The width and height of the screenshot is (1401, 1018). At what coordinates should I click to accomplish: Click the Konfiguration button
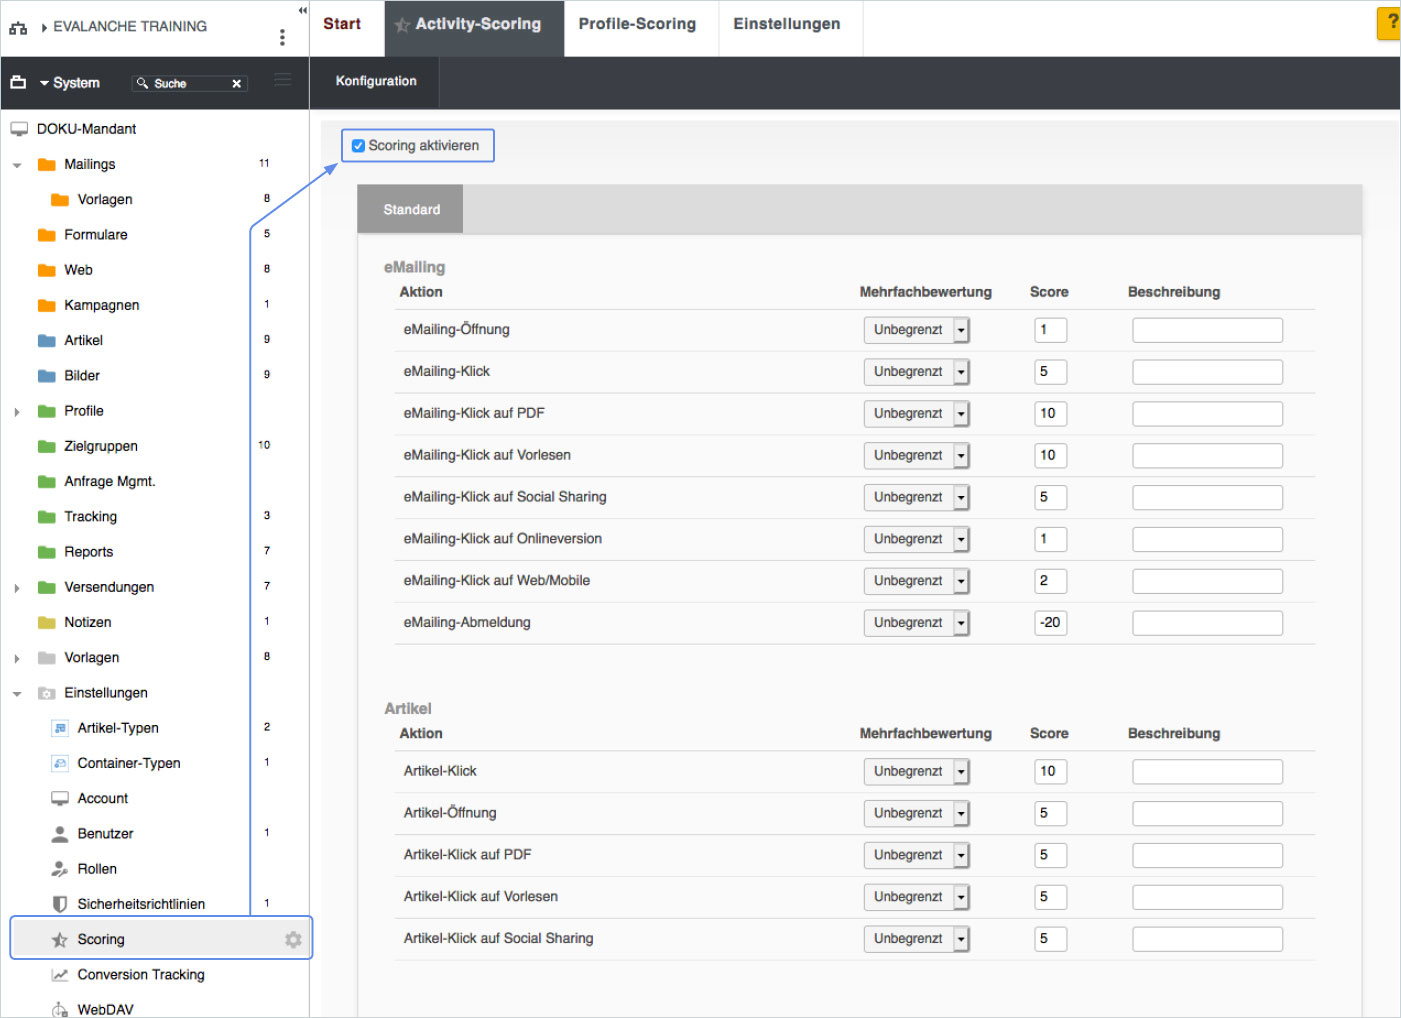376,82
